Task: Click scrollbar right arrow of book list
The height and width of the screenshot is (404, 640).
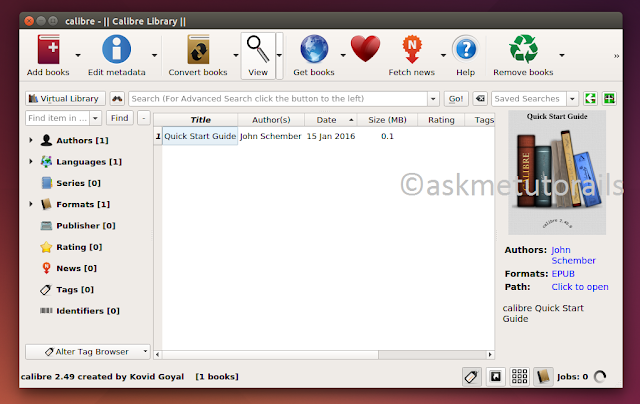Action: pos(490,355)
